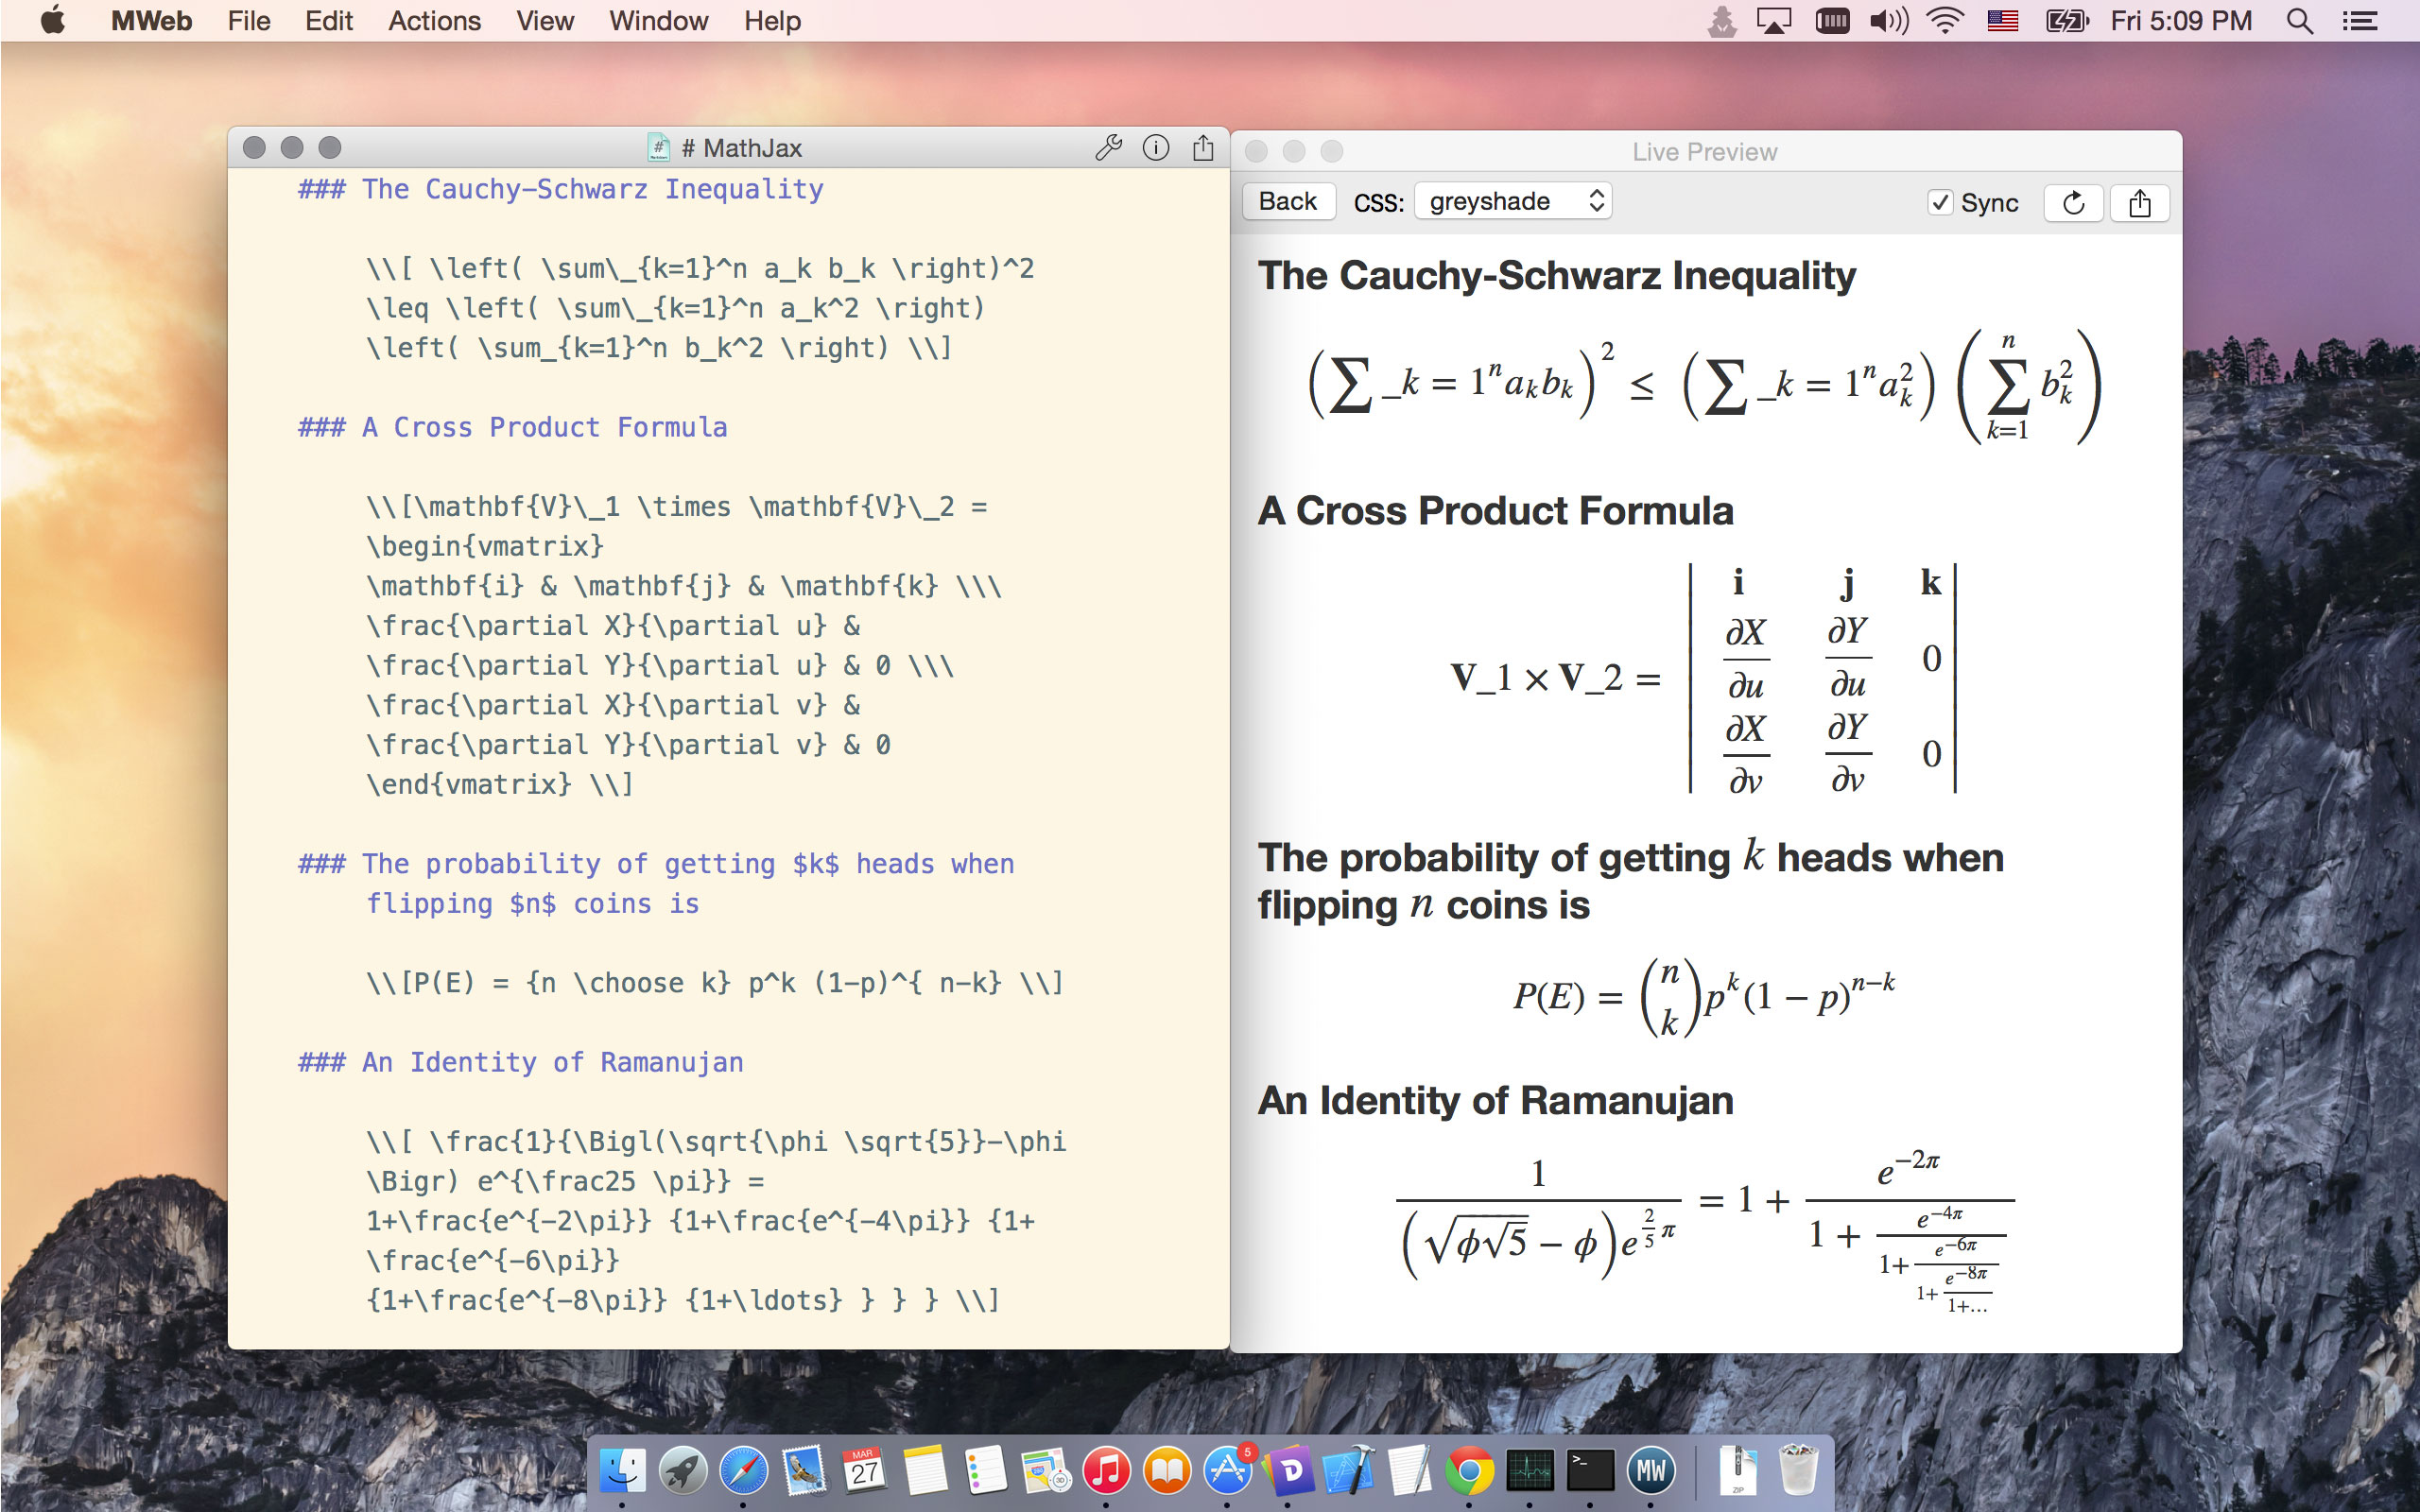This screenshot has height=1512, width=2420.
Task: Click the Back button in Live Preview
Action: click(x=1288, y=202)
